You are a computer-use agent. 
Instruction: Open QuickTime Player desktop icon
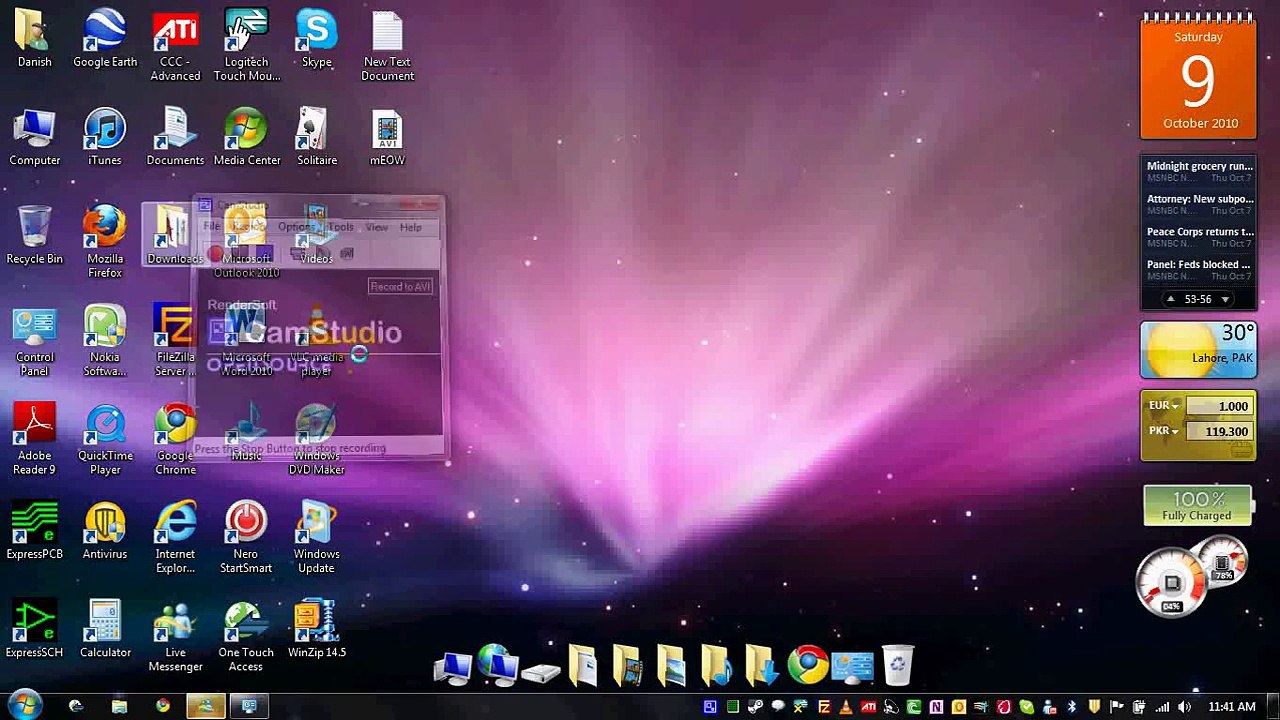105,440
